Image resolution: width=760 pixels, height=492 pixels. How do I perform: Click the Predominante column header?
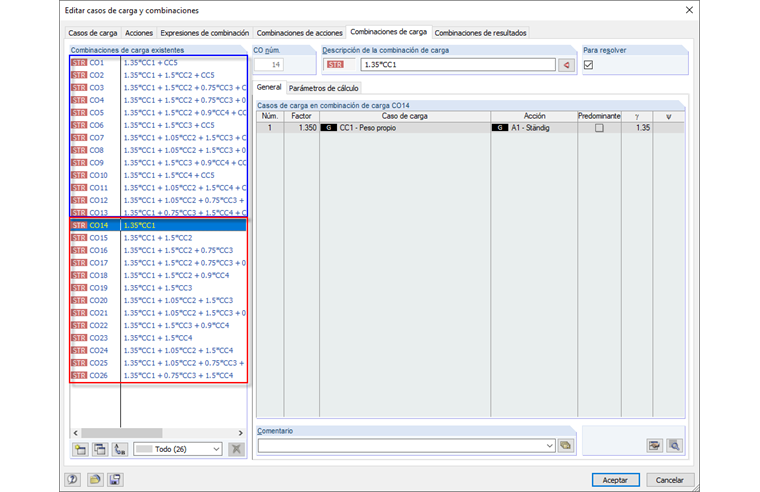(600, 116)
